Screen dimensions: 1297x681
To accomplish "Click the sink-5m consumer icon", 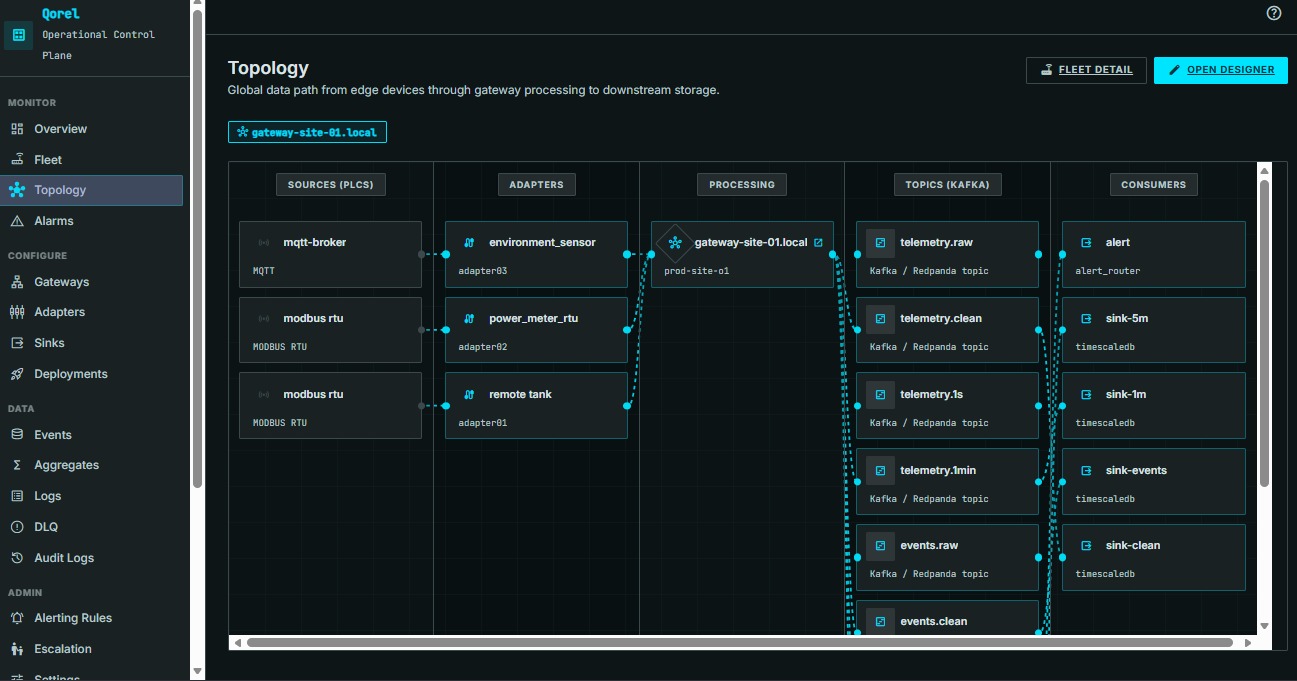I will (x=1087, y=319).
